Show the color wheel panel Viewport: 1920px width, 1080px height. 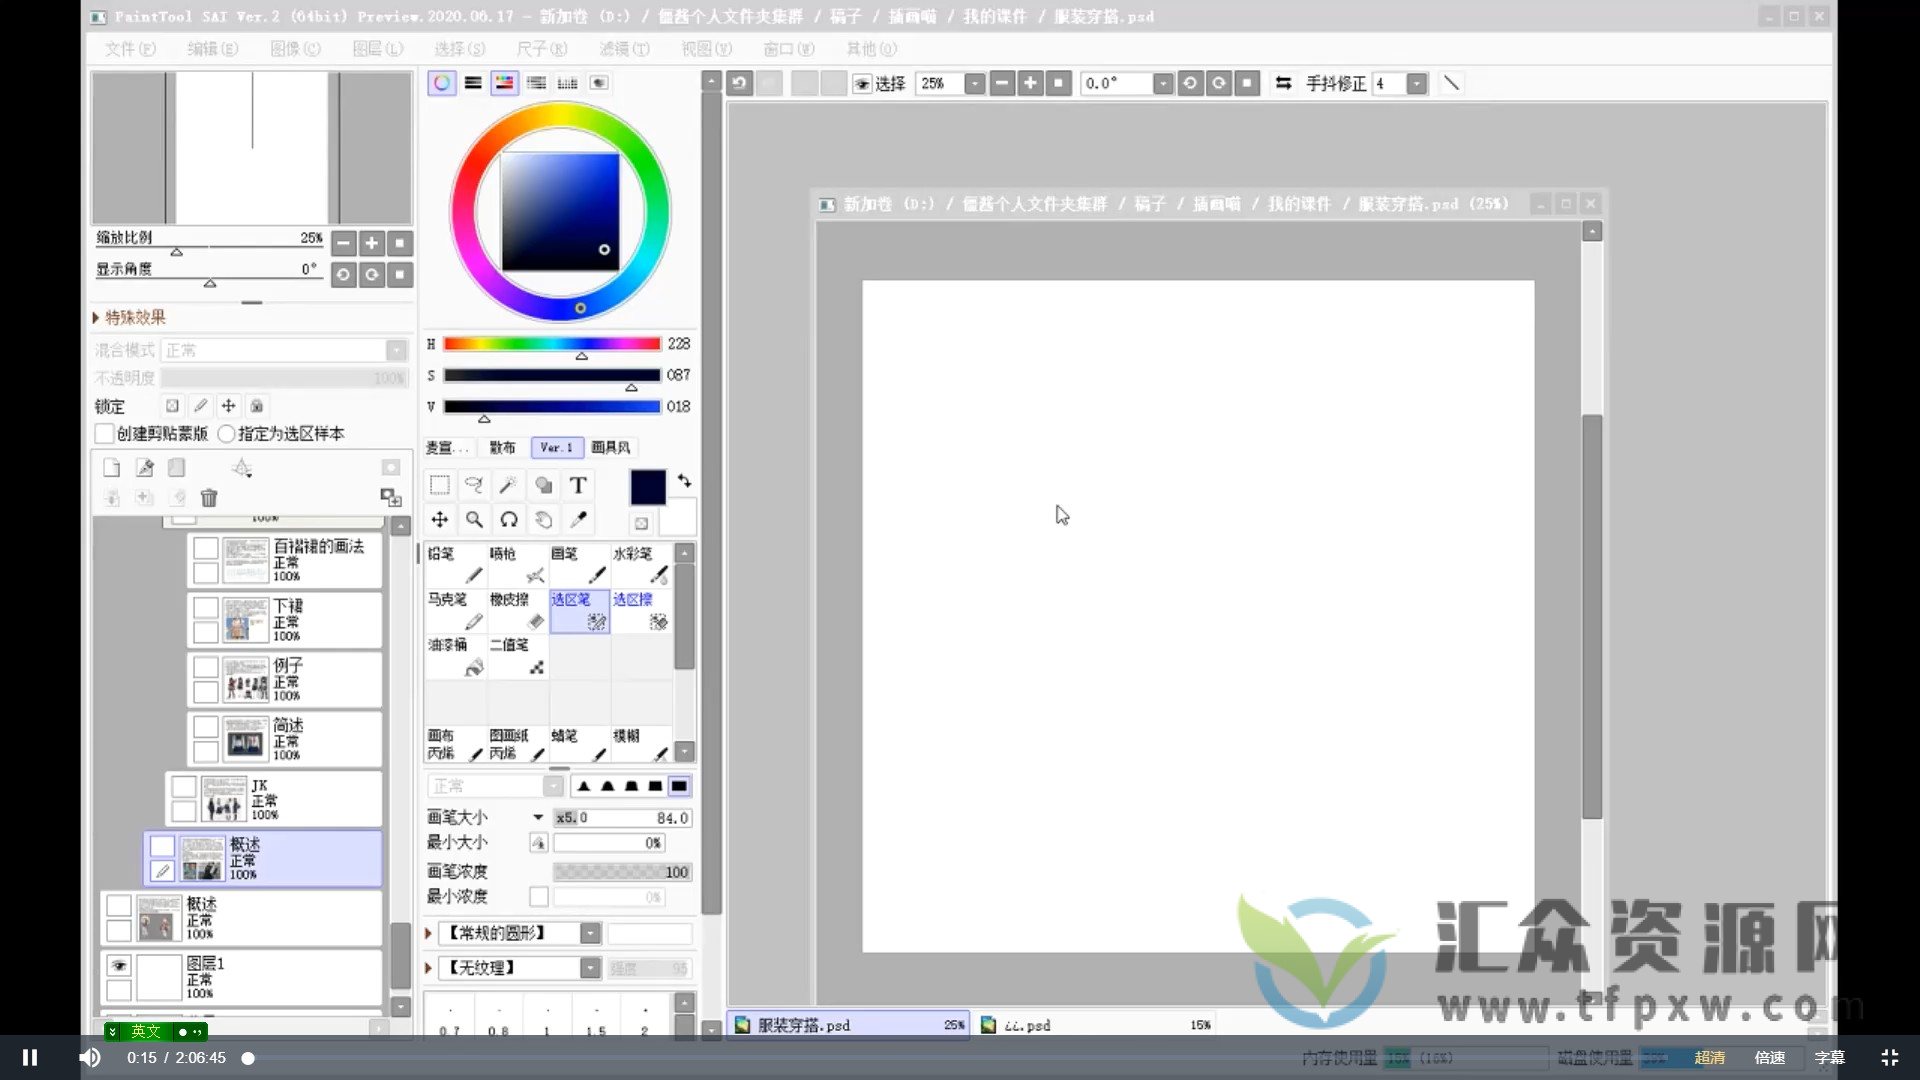441,83
